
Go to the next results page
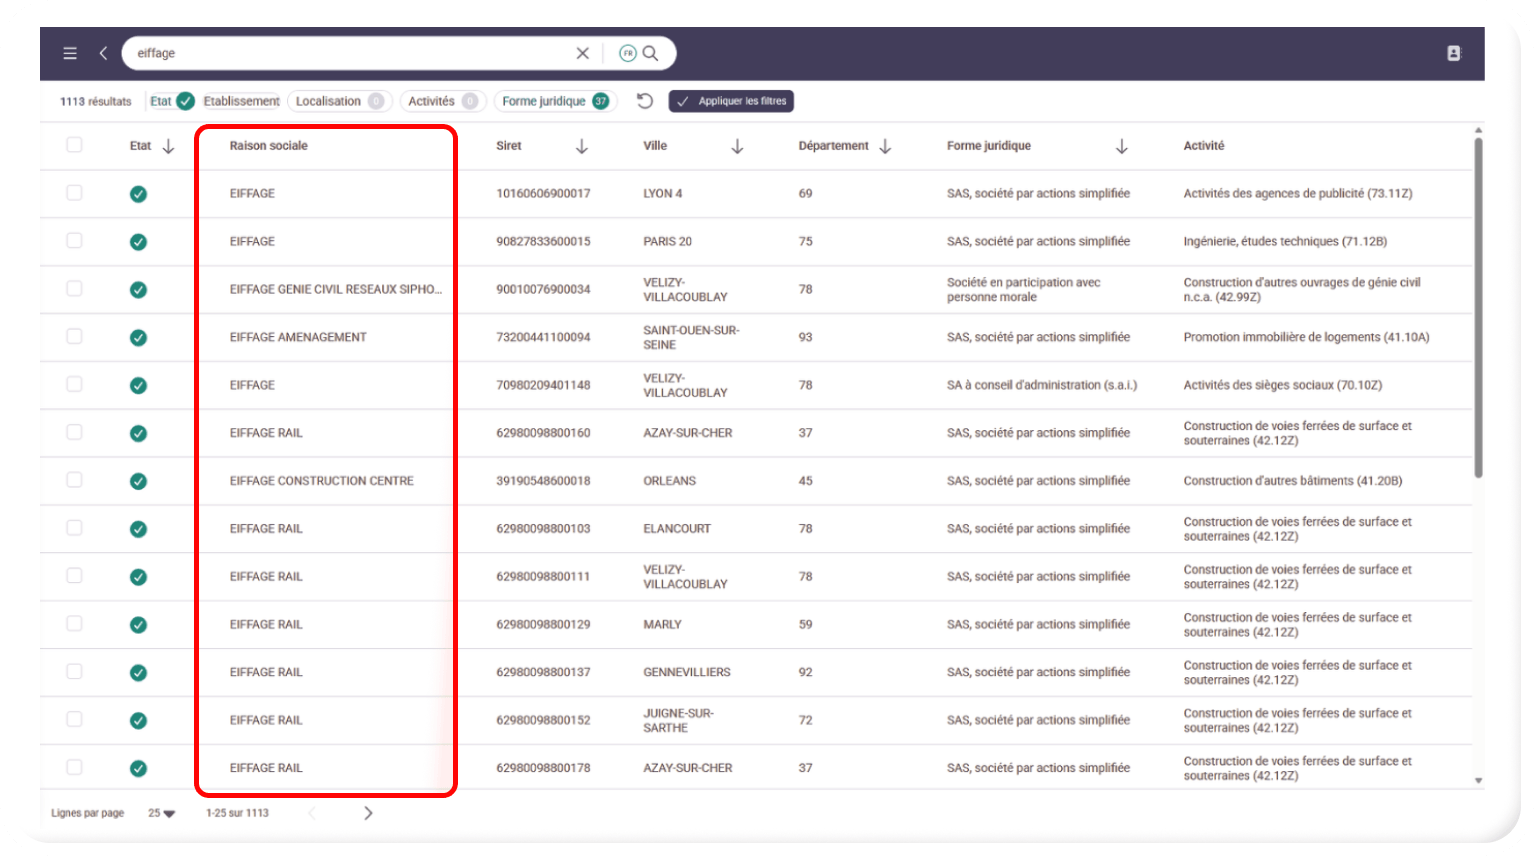pos(368,813)
